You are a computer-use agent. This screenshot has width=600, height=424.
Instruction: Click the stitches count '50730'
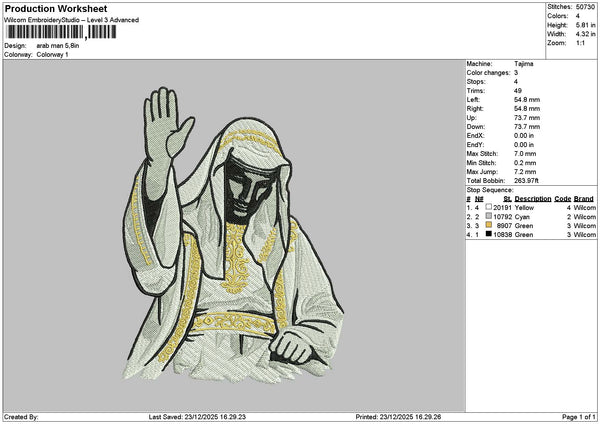[x=585, y=7]
